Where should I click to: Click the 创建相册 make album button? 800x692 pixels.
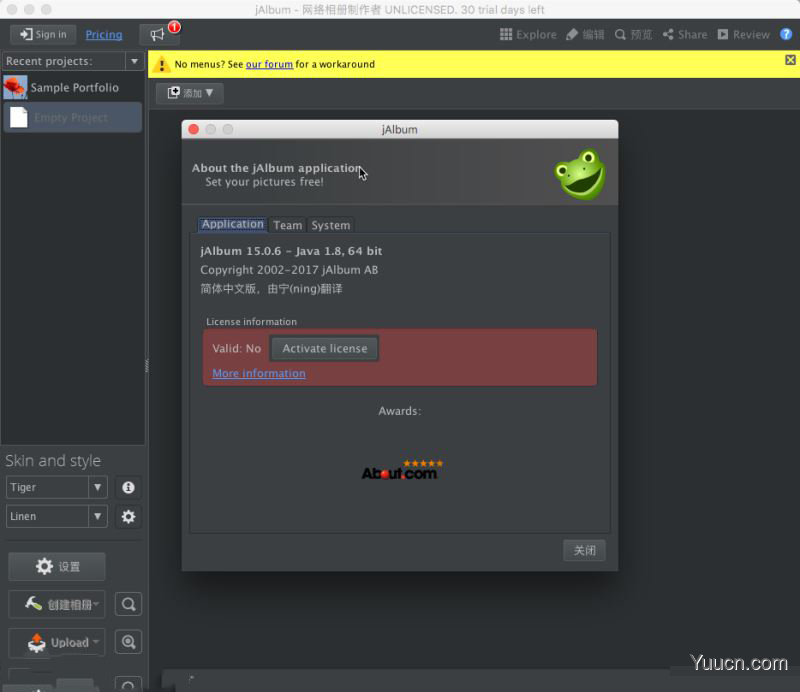click(57, 604)
